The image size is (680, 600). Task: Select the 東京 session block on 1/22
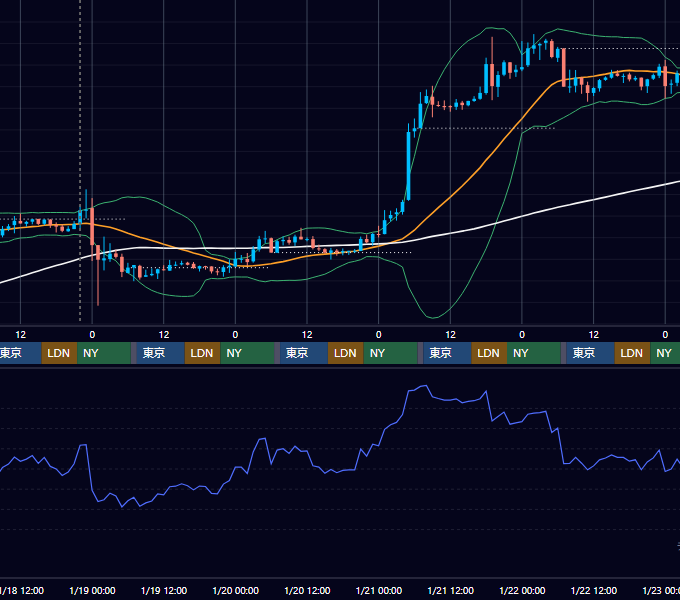(590, 353)
